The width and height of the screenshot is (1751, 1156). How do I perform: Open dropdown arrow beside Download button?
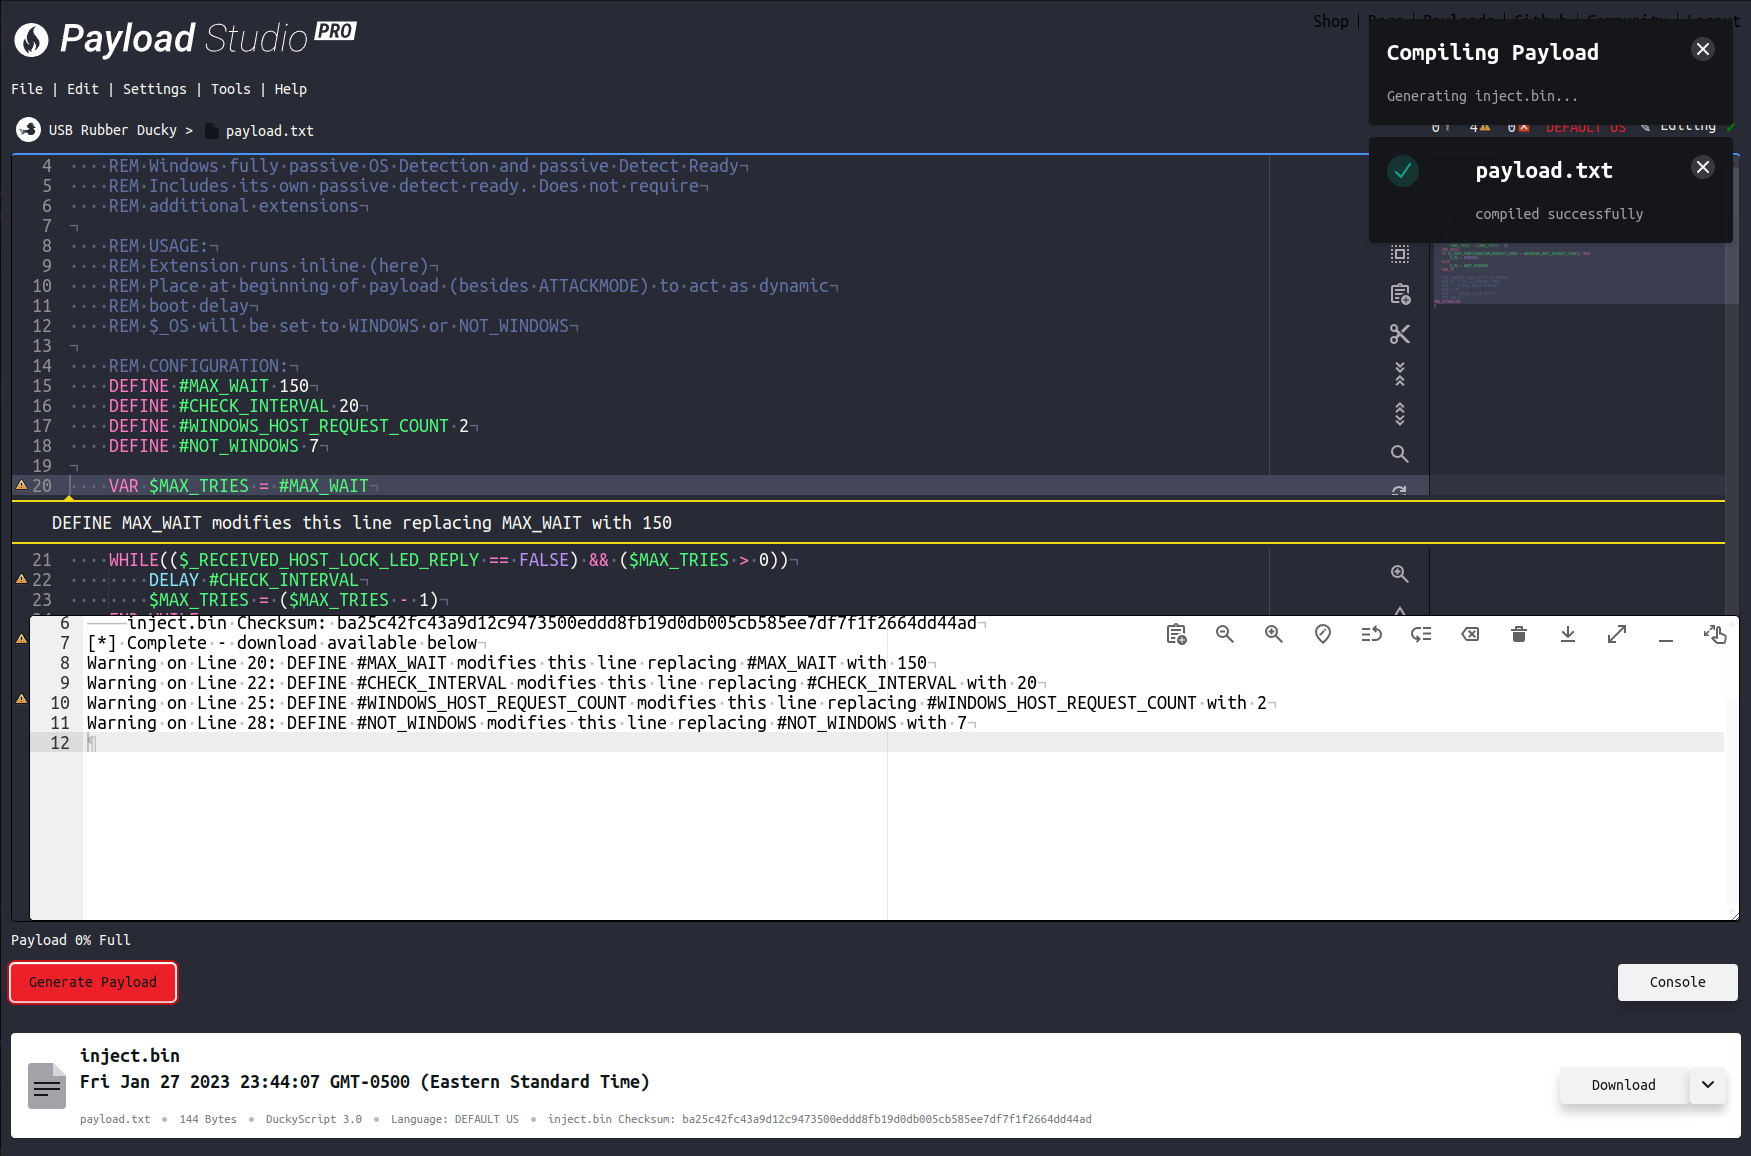pos(1708,1085)
